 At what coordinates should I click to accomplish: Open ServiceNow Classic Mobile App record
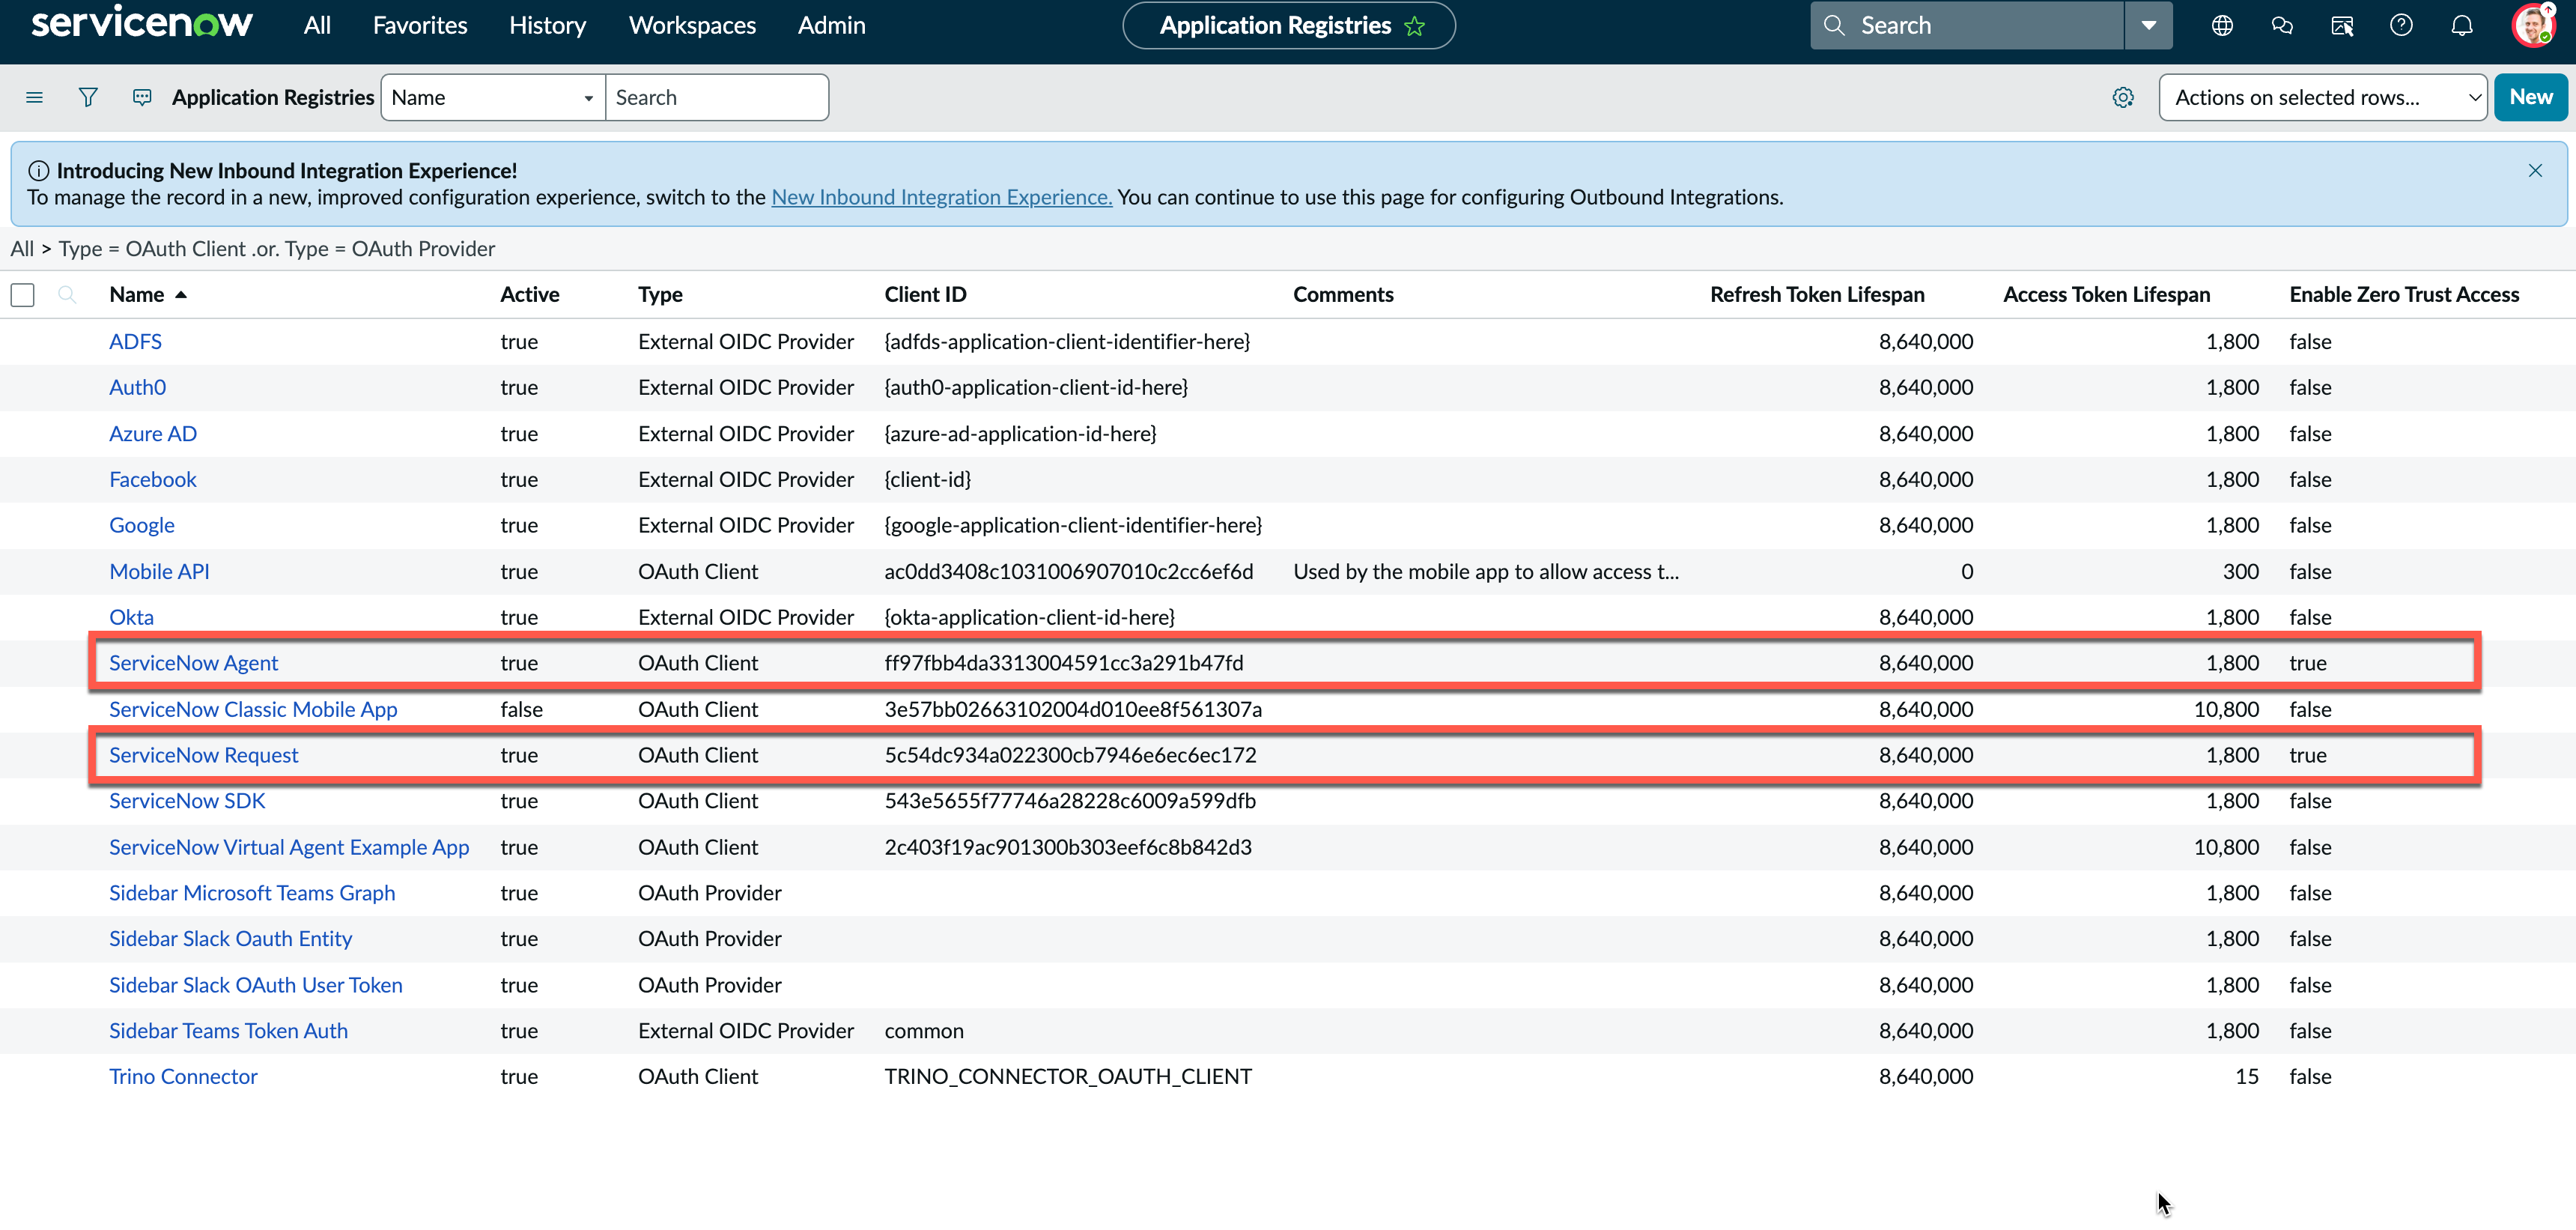(253, 709)
